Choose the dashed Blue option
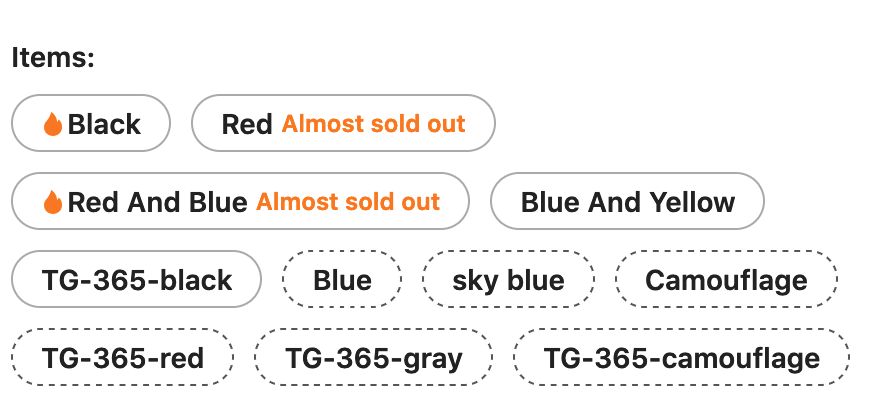 [x=342, y=280]
